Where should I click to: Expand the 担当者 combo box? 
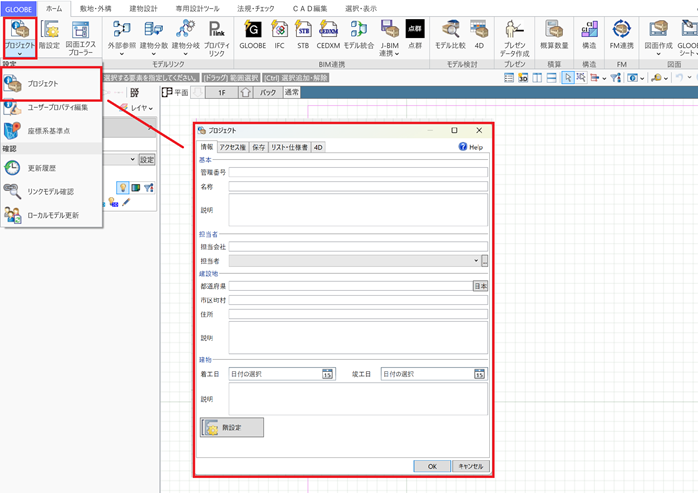pyautogui.click(x=476, y=261)
